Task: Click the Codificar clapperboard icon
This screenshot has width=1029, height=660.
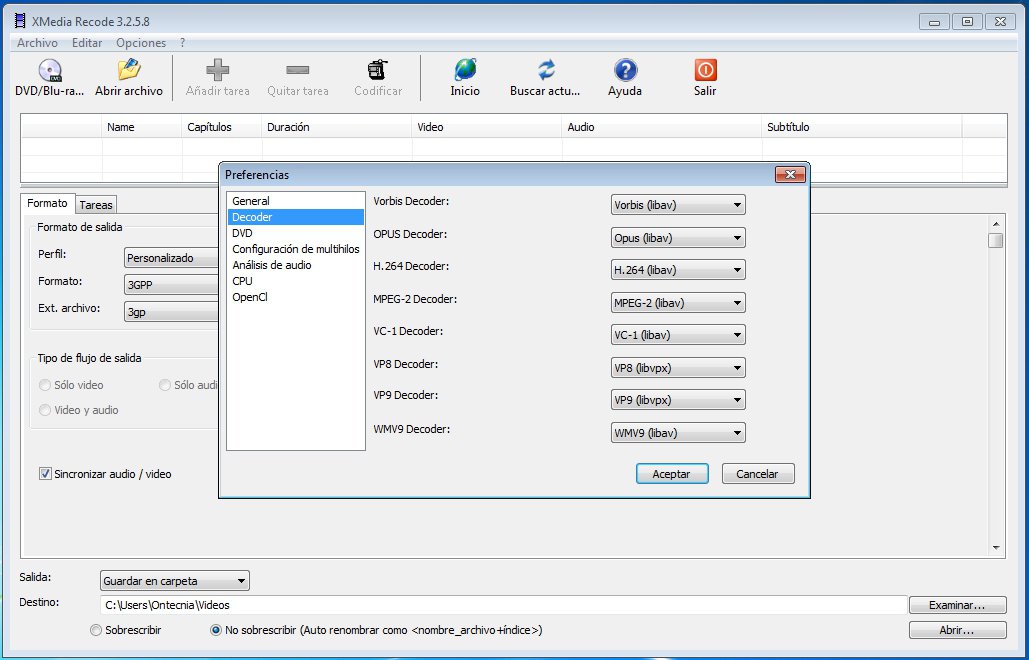Action: tap(377, 70)
